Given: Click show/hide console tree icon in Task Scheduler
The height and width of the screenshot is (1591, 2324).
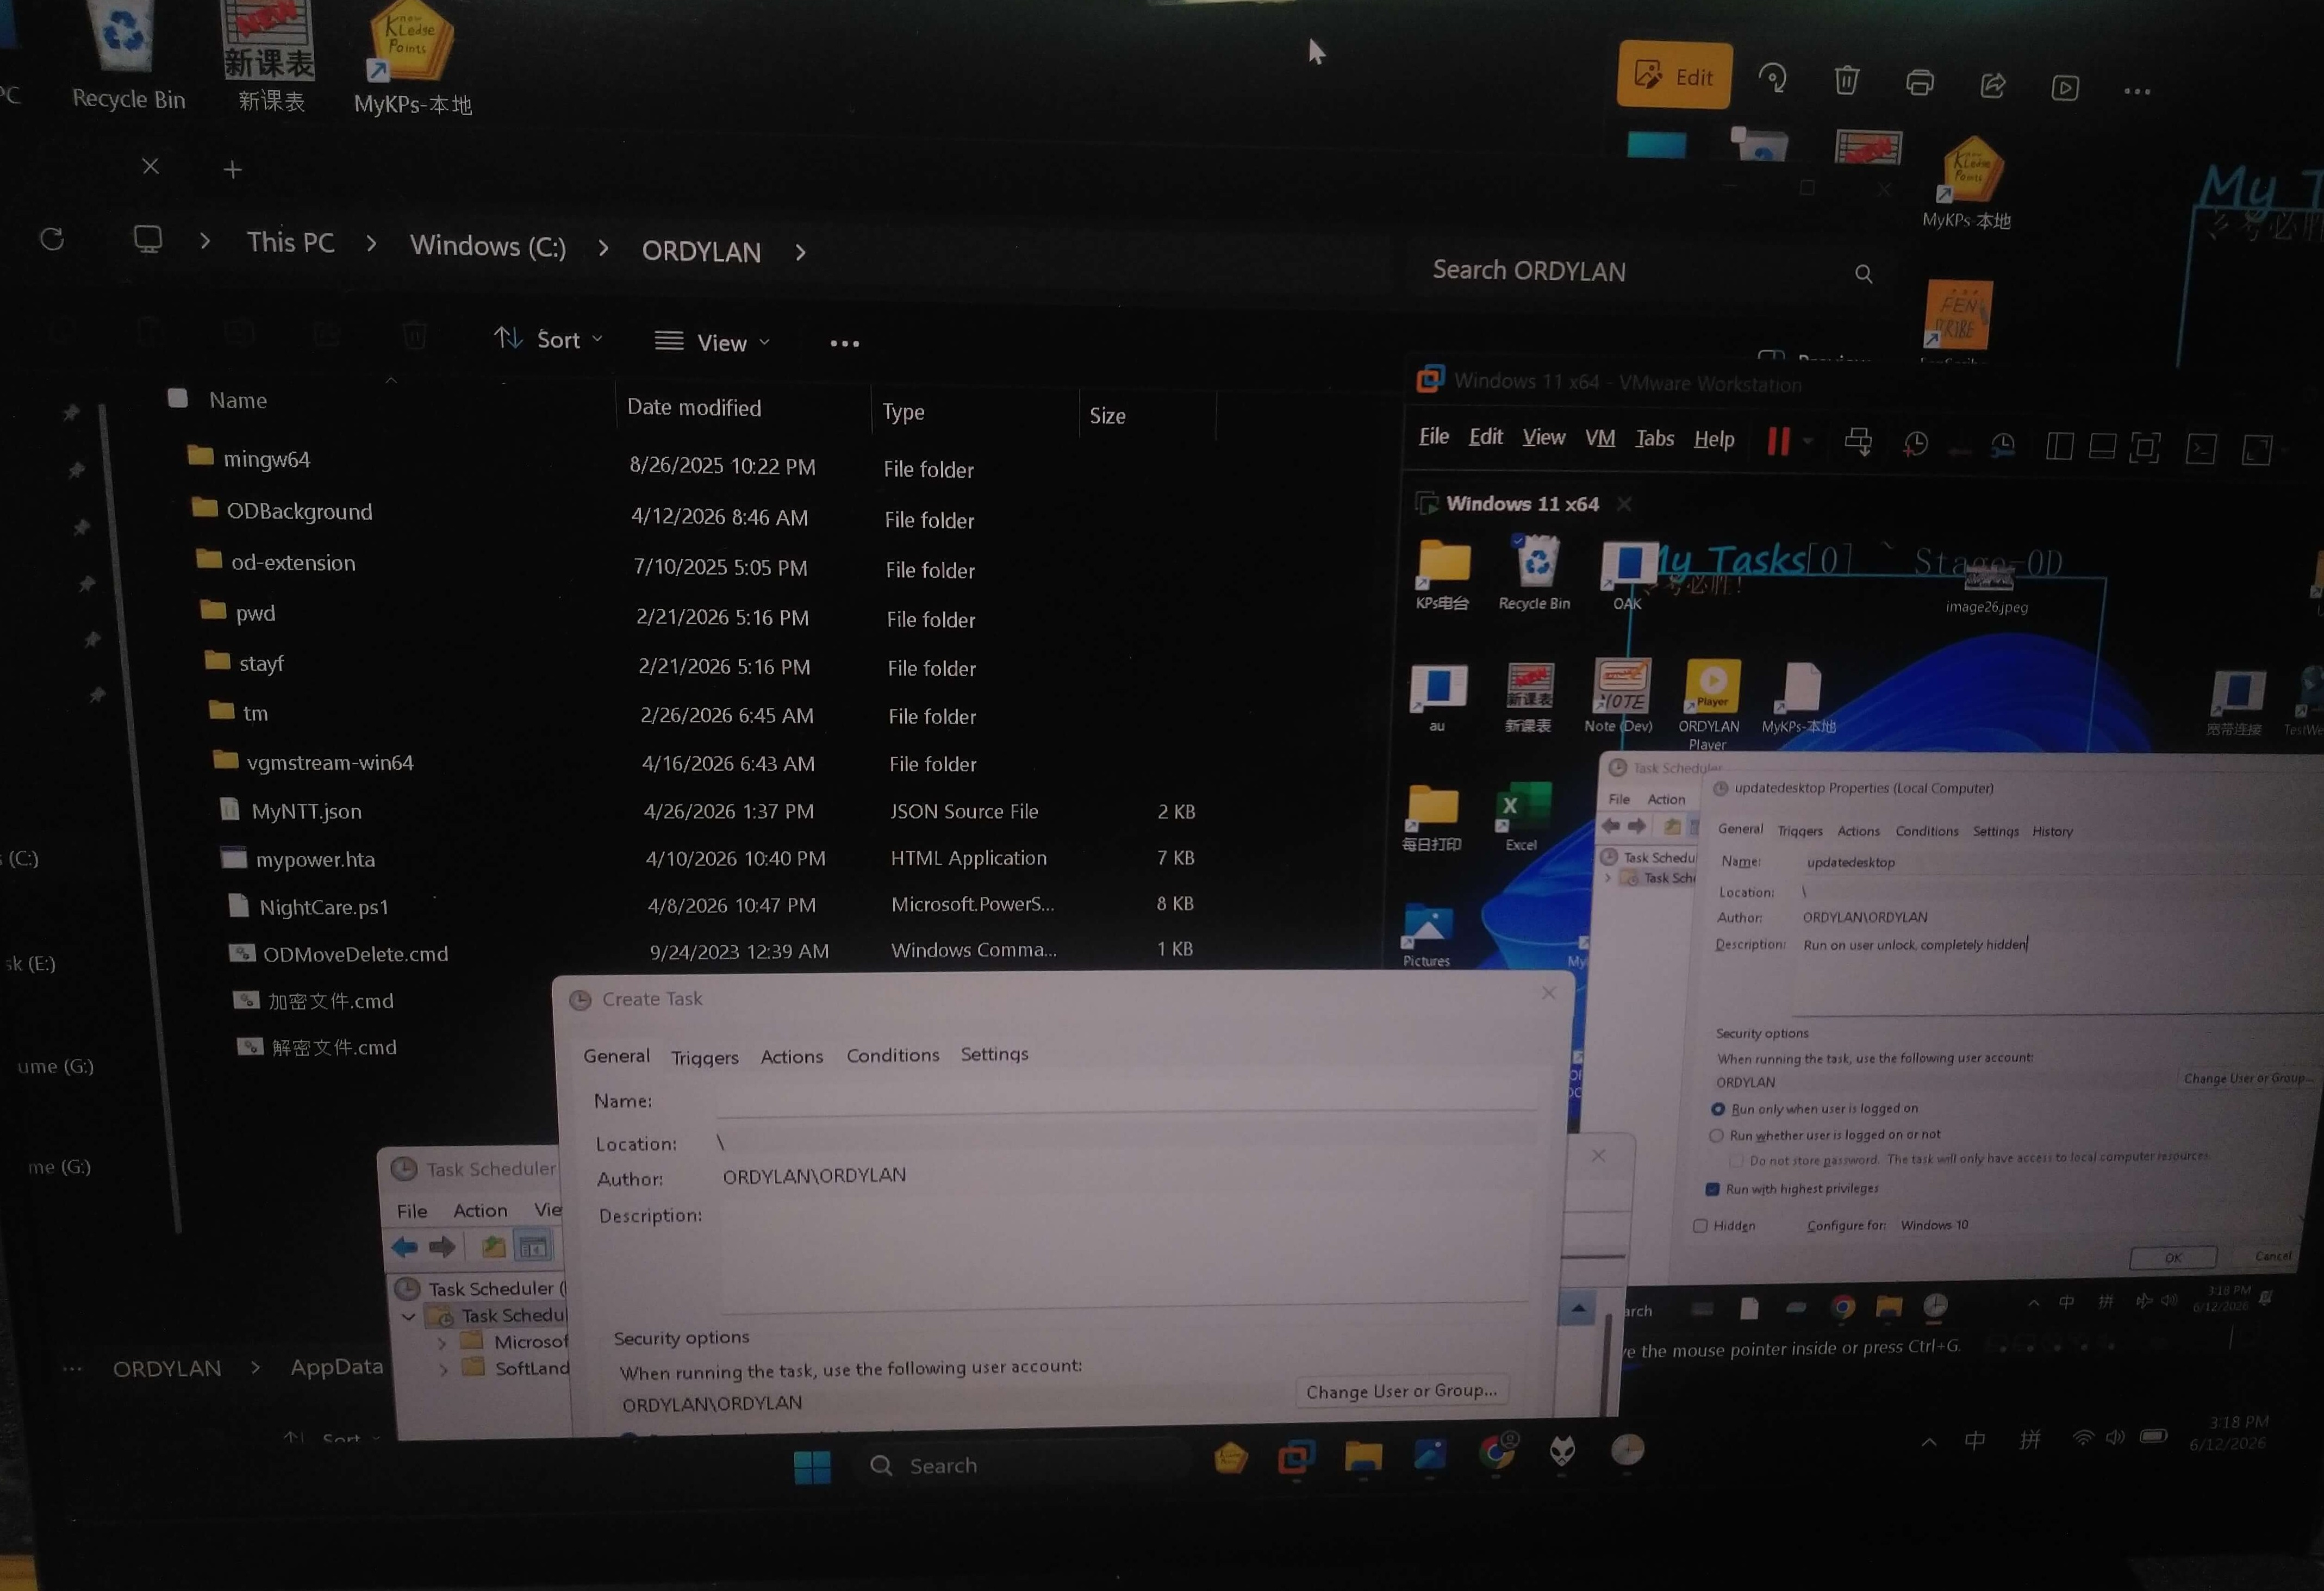Looking at the screenshot, I should click(x=533, y=1246).
